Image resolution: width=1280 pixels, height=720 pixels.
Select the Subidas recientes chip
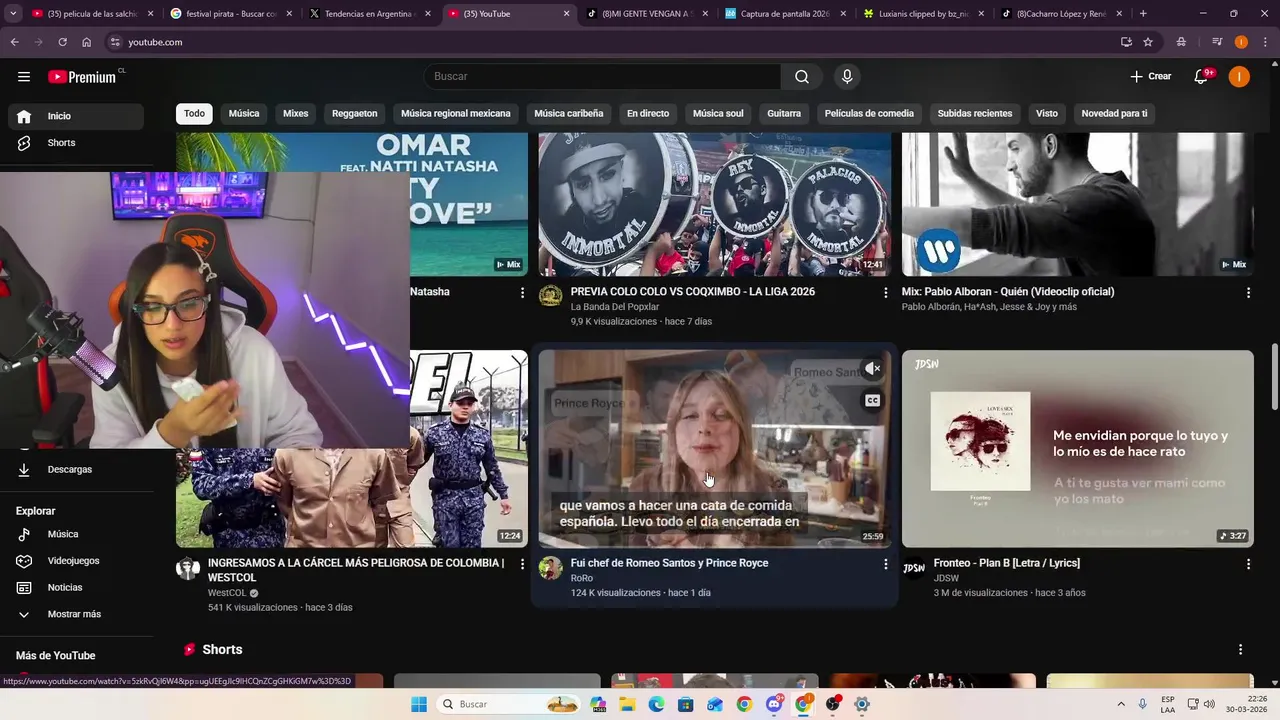pos(975,114)
